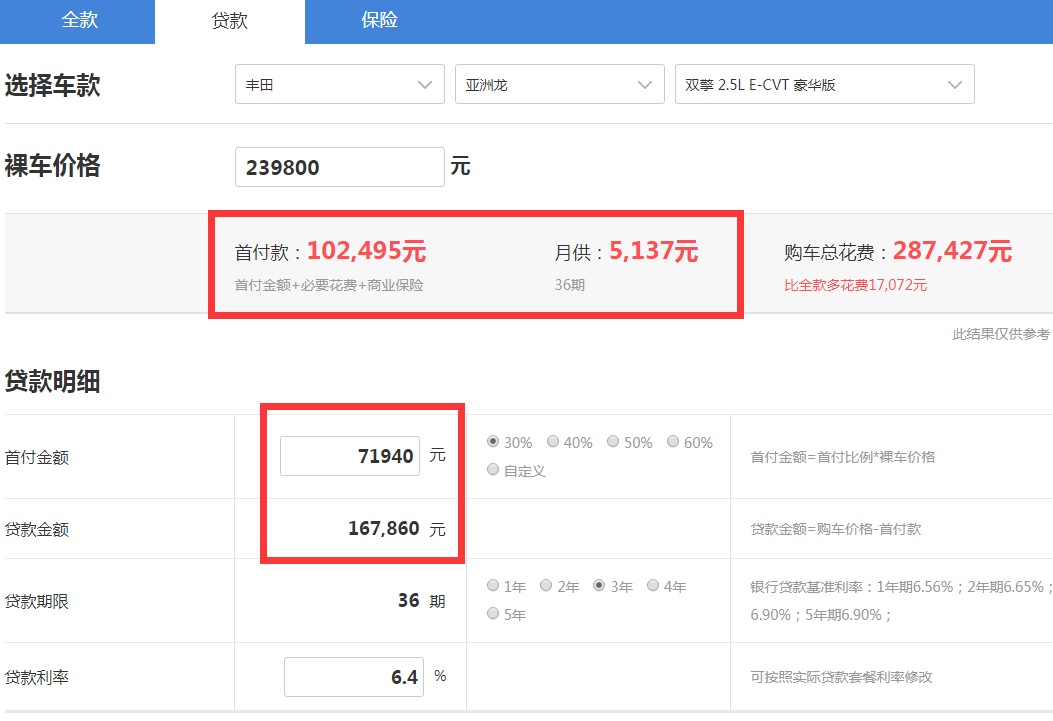Image resolution: width=1053 pixels, height=721 pixels.
Task: Open the 保险 tab
Action: [x=379, y=21]
